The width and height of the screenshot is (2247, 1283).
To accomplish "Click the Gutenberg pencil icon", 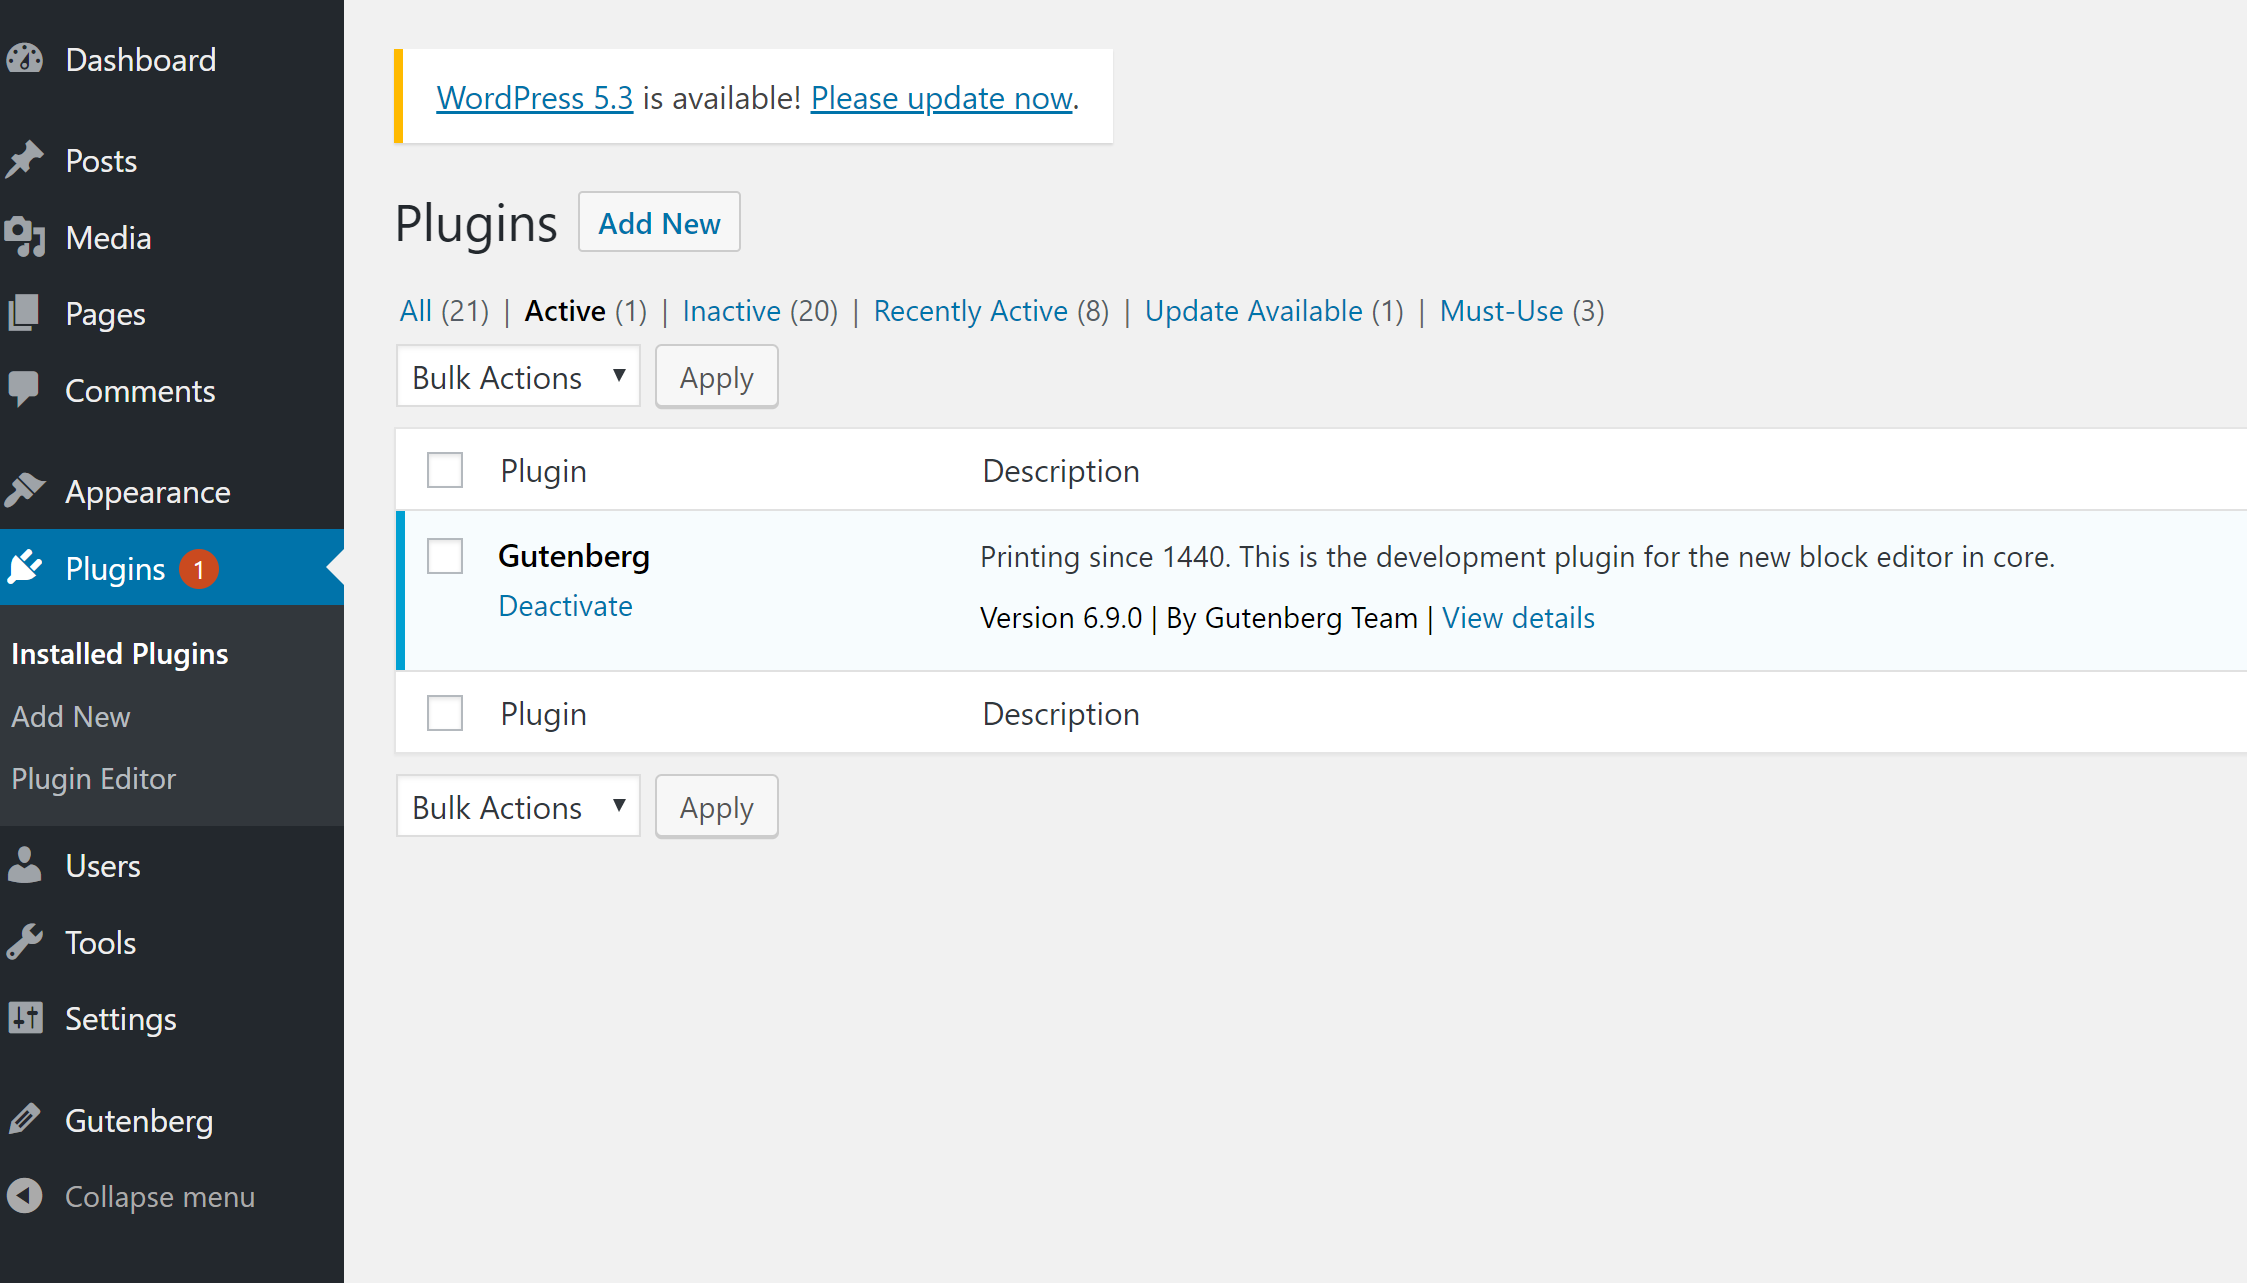I will (x=25, y=1119).
